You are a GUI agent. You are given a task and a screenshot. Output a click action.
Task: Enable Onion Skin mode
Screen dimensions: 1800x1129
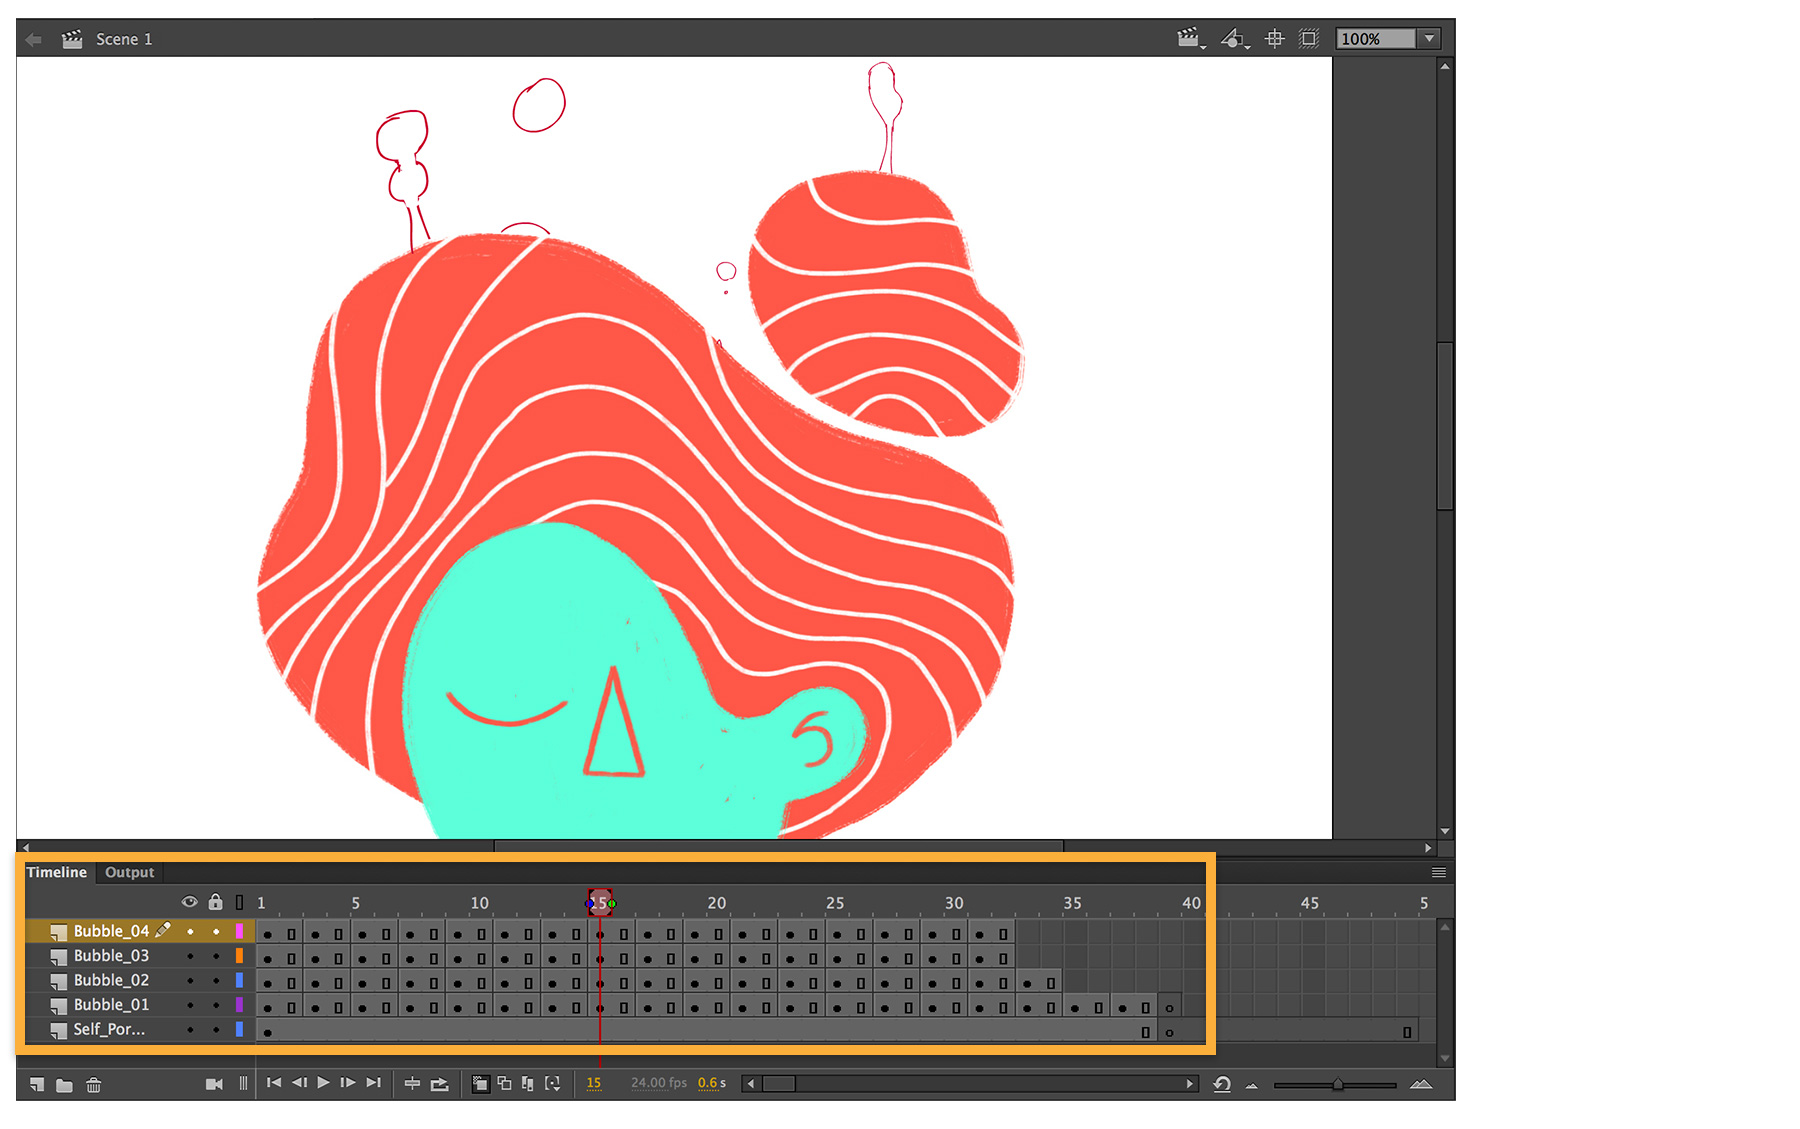pyautogui.click(x=481, y=1083)
